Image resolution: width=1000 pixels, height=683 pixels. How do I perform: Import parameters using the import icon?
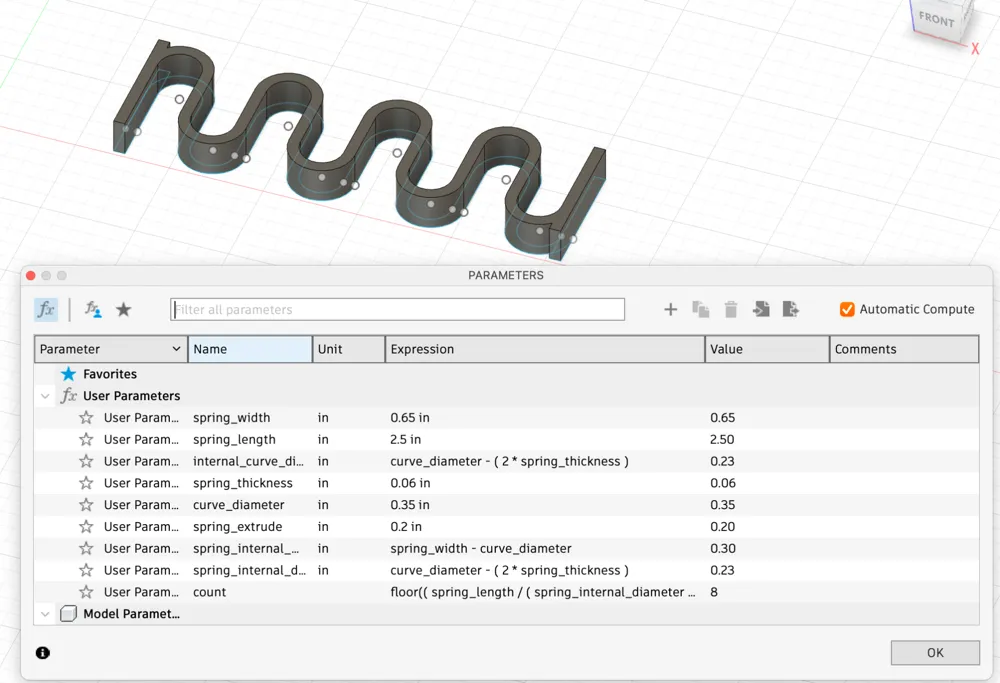coord(760,310)
